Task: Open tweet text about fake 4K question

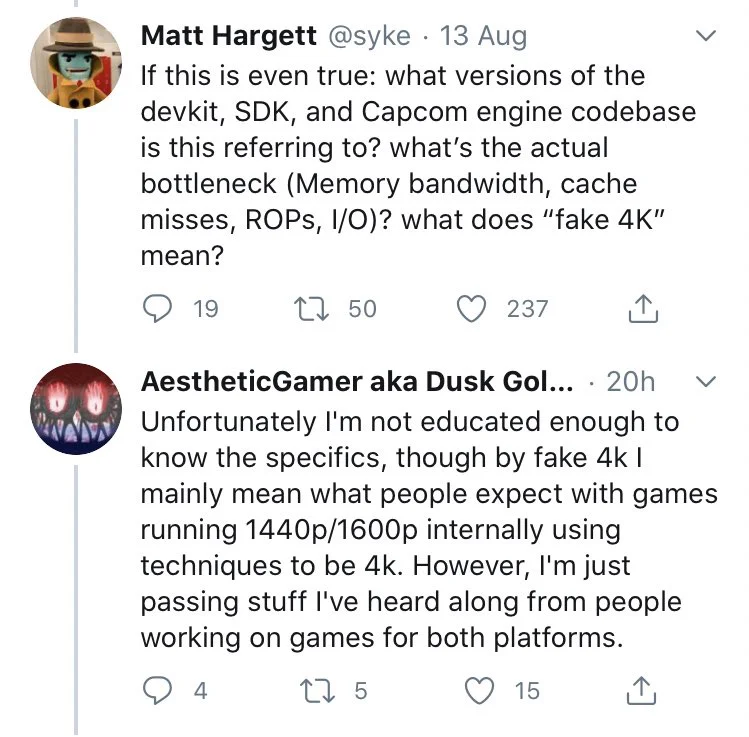Action: (x=418, y=165)
